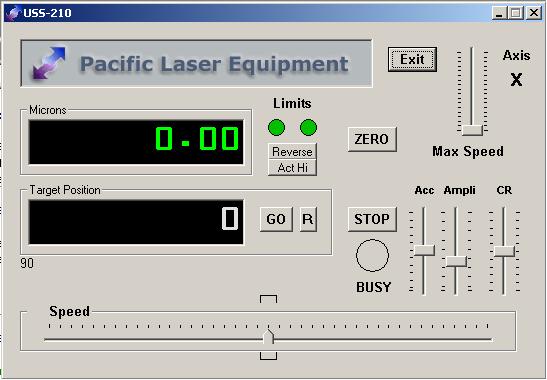
Task: Click the Max Speed label
Action: point(468,151)
